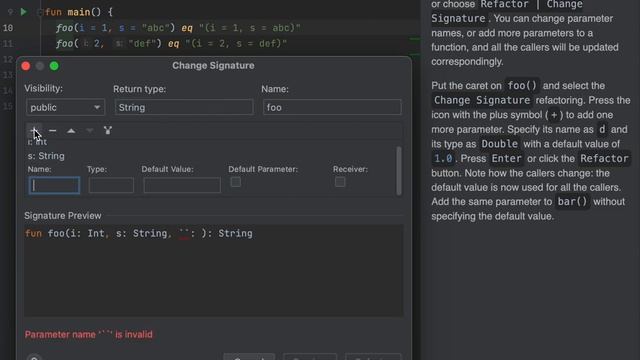The image size is (640, 360).
Task: Click the remove parameter minus icon
Action: tap(53, 131)
